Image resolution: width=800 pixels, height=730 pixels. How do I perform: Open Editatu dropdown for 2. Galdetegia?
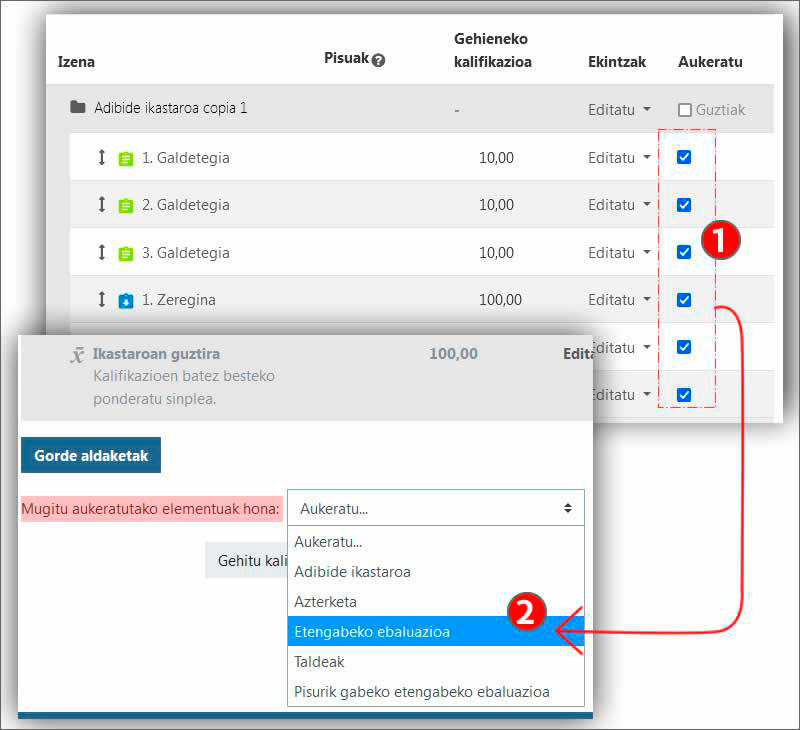(619, 205)
